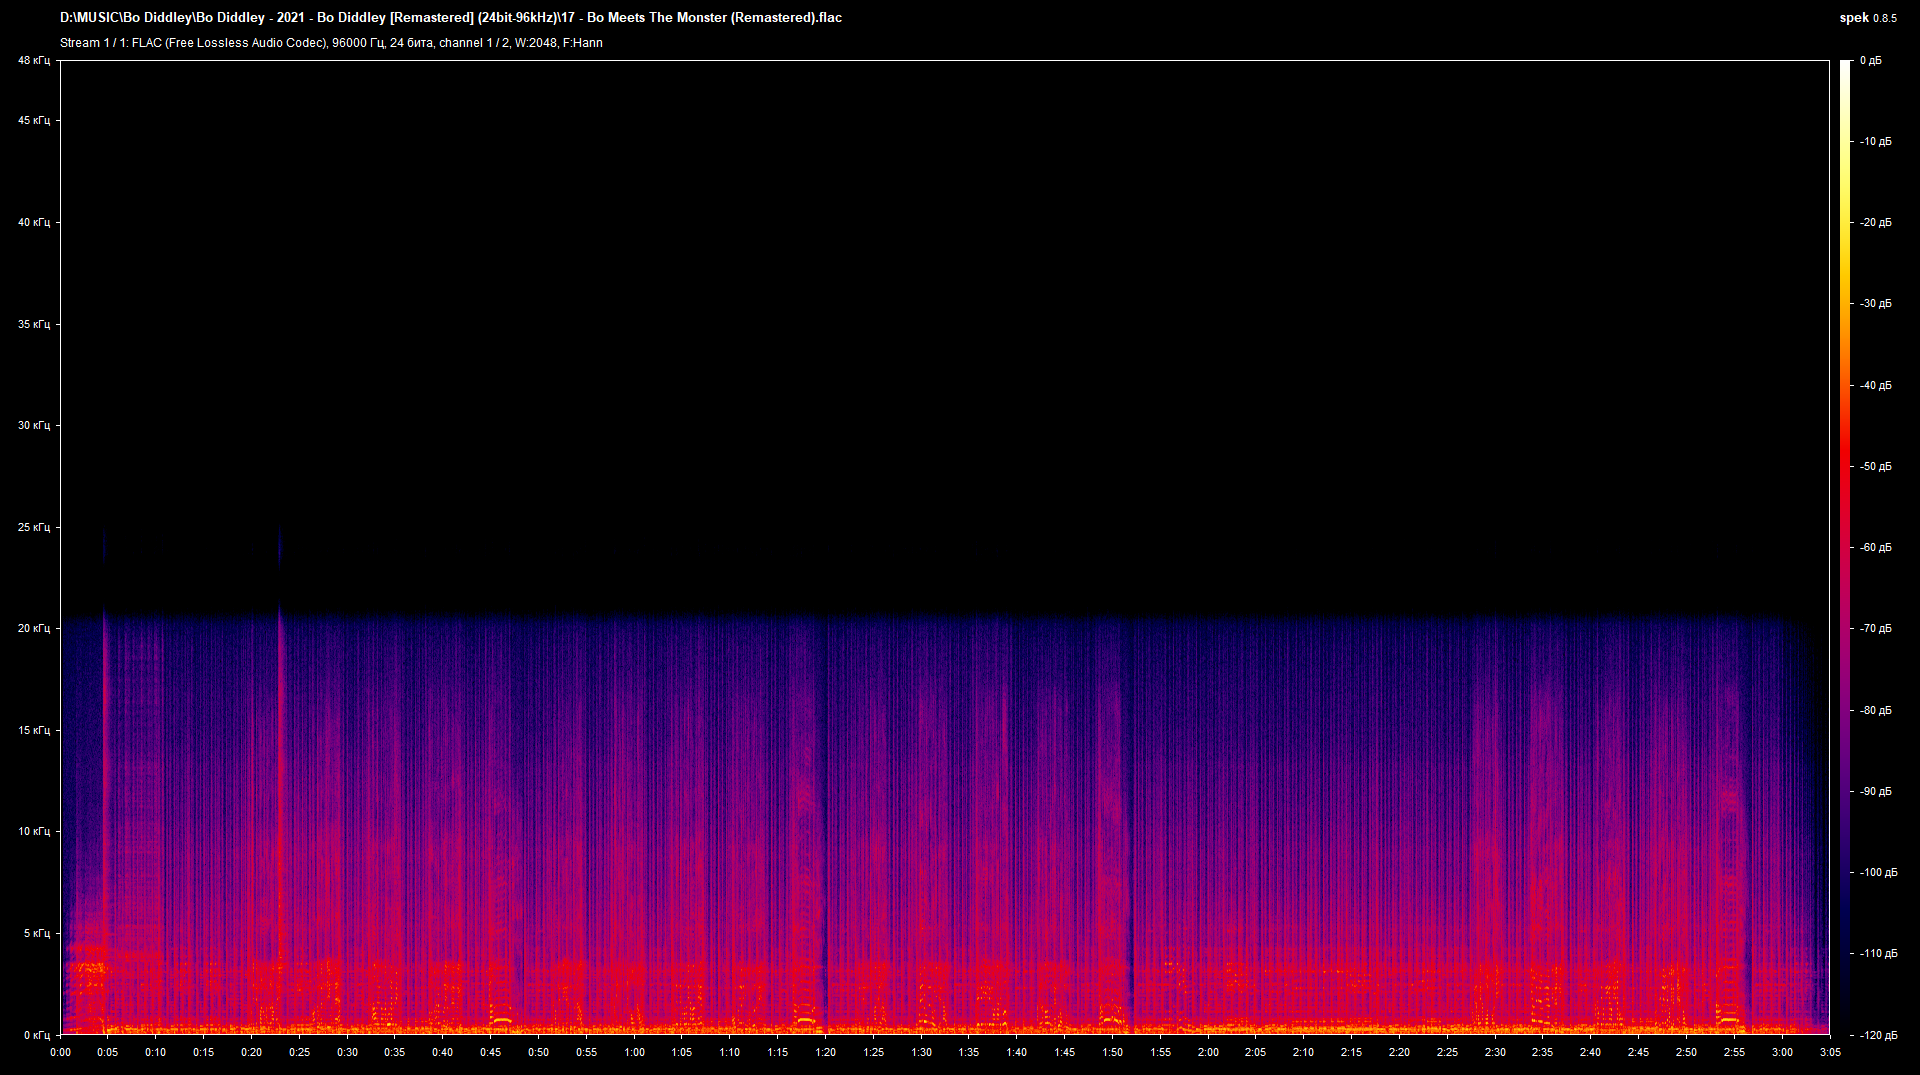Image resolution: width=1920 pixels, height=1075 pixels.
Task: Click the 20 кГц frequency axis label
Action: tap(33, 629)
